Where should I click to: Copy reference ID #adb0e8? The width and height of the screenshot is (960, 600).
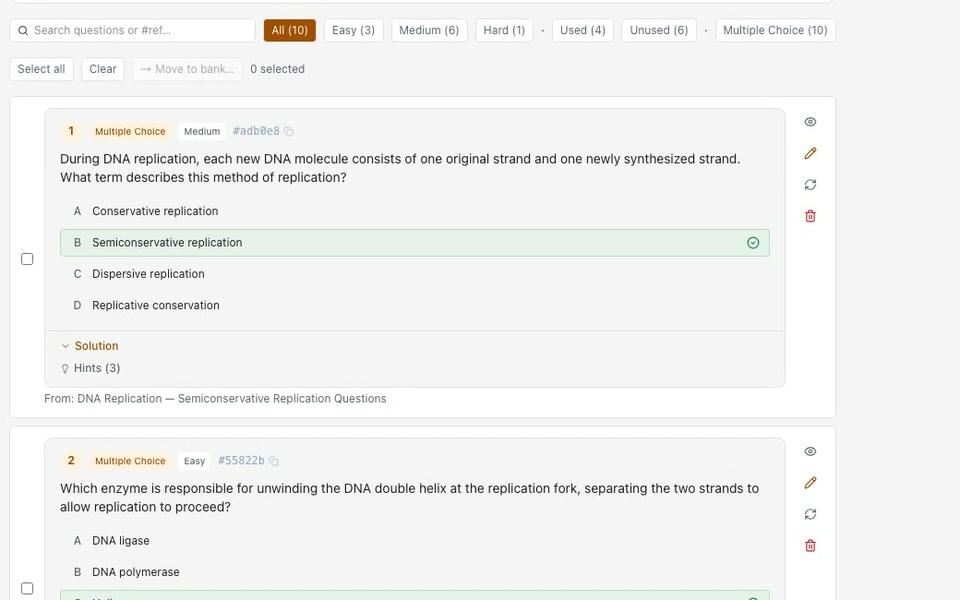(288, 132)
